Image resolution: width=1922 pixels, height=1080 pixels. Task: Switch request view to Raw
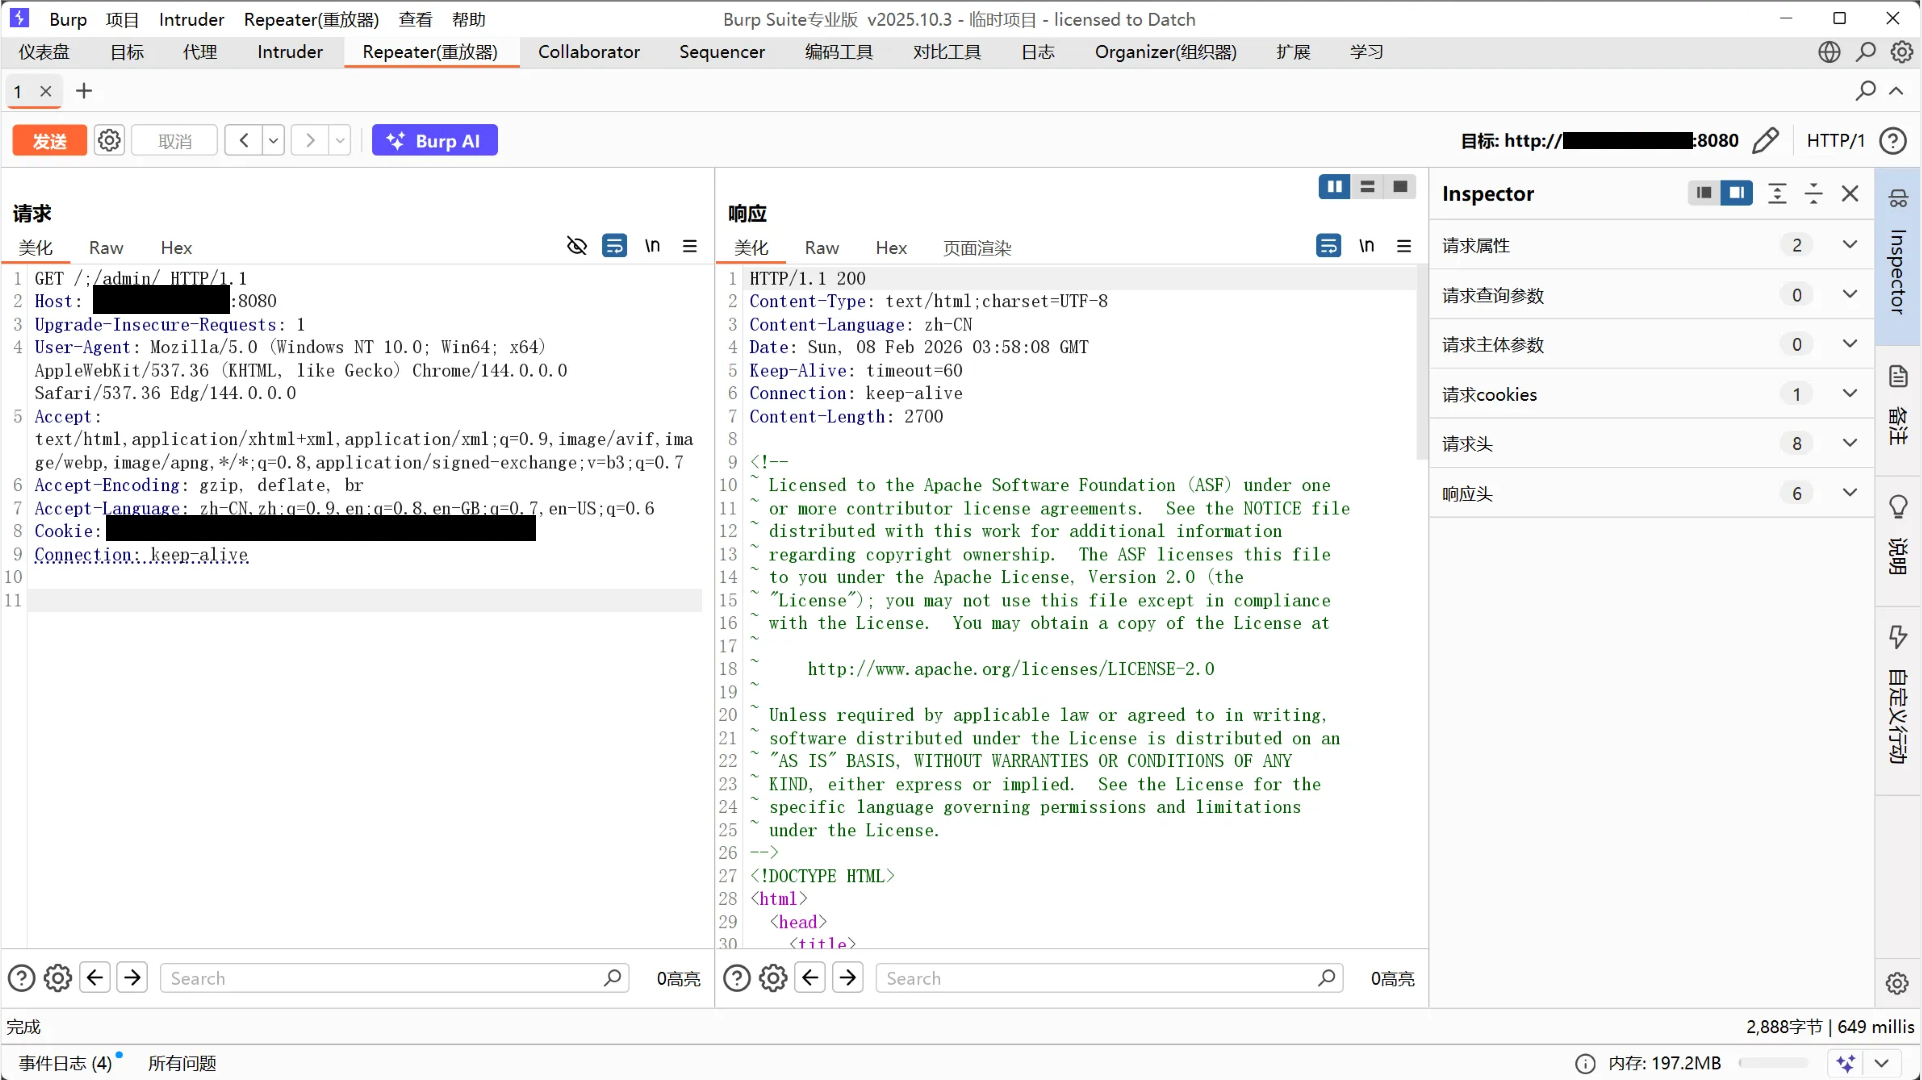click(x=106, y=248)
